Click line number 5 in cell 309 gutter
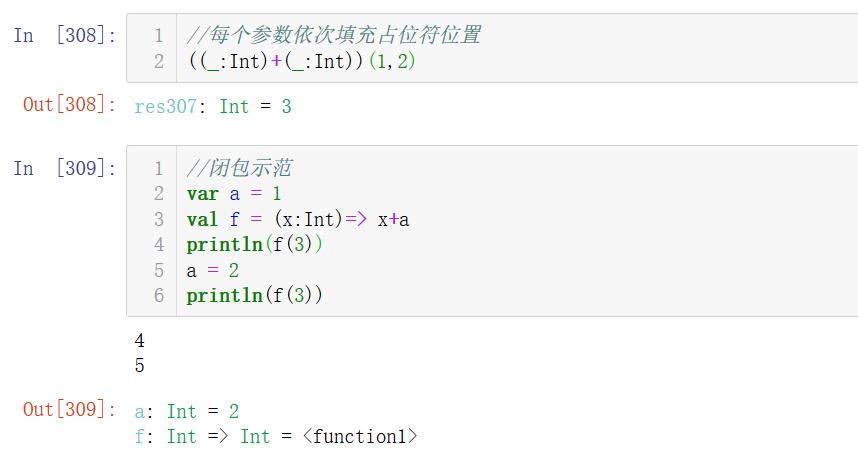 (x=159, y=270)
